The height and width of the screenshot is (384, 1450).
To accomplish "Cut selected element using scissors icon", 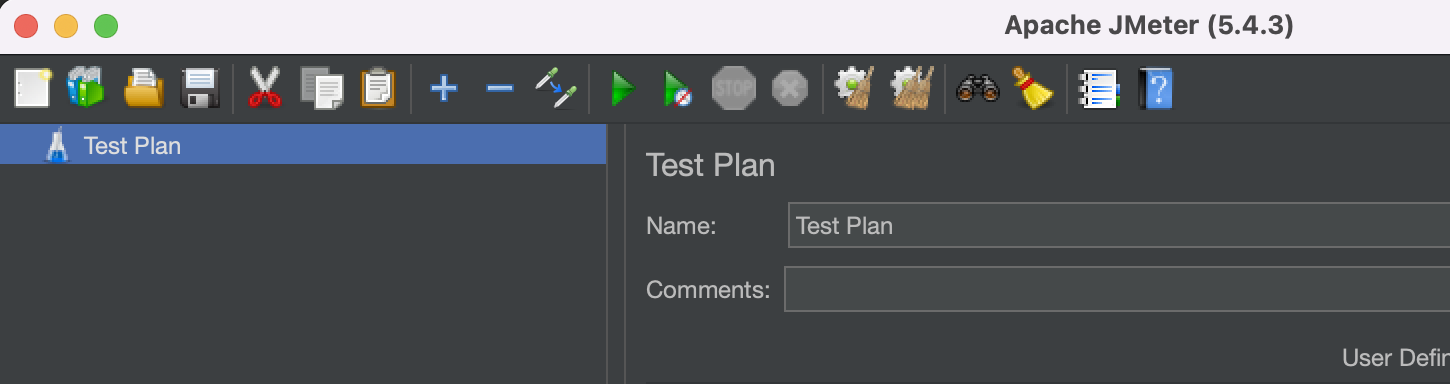I will [x=265, y=89].
